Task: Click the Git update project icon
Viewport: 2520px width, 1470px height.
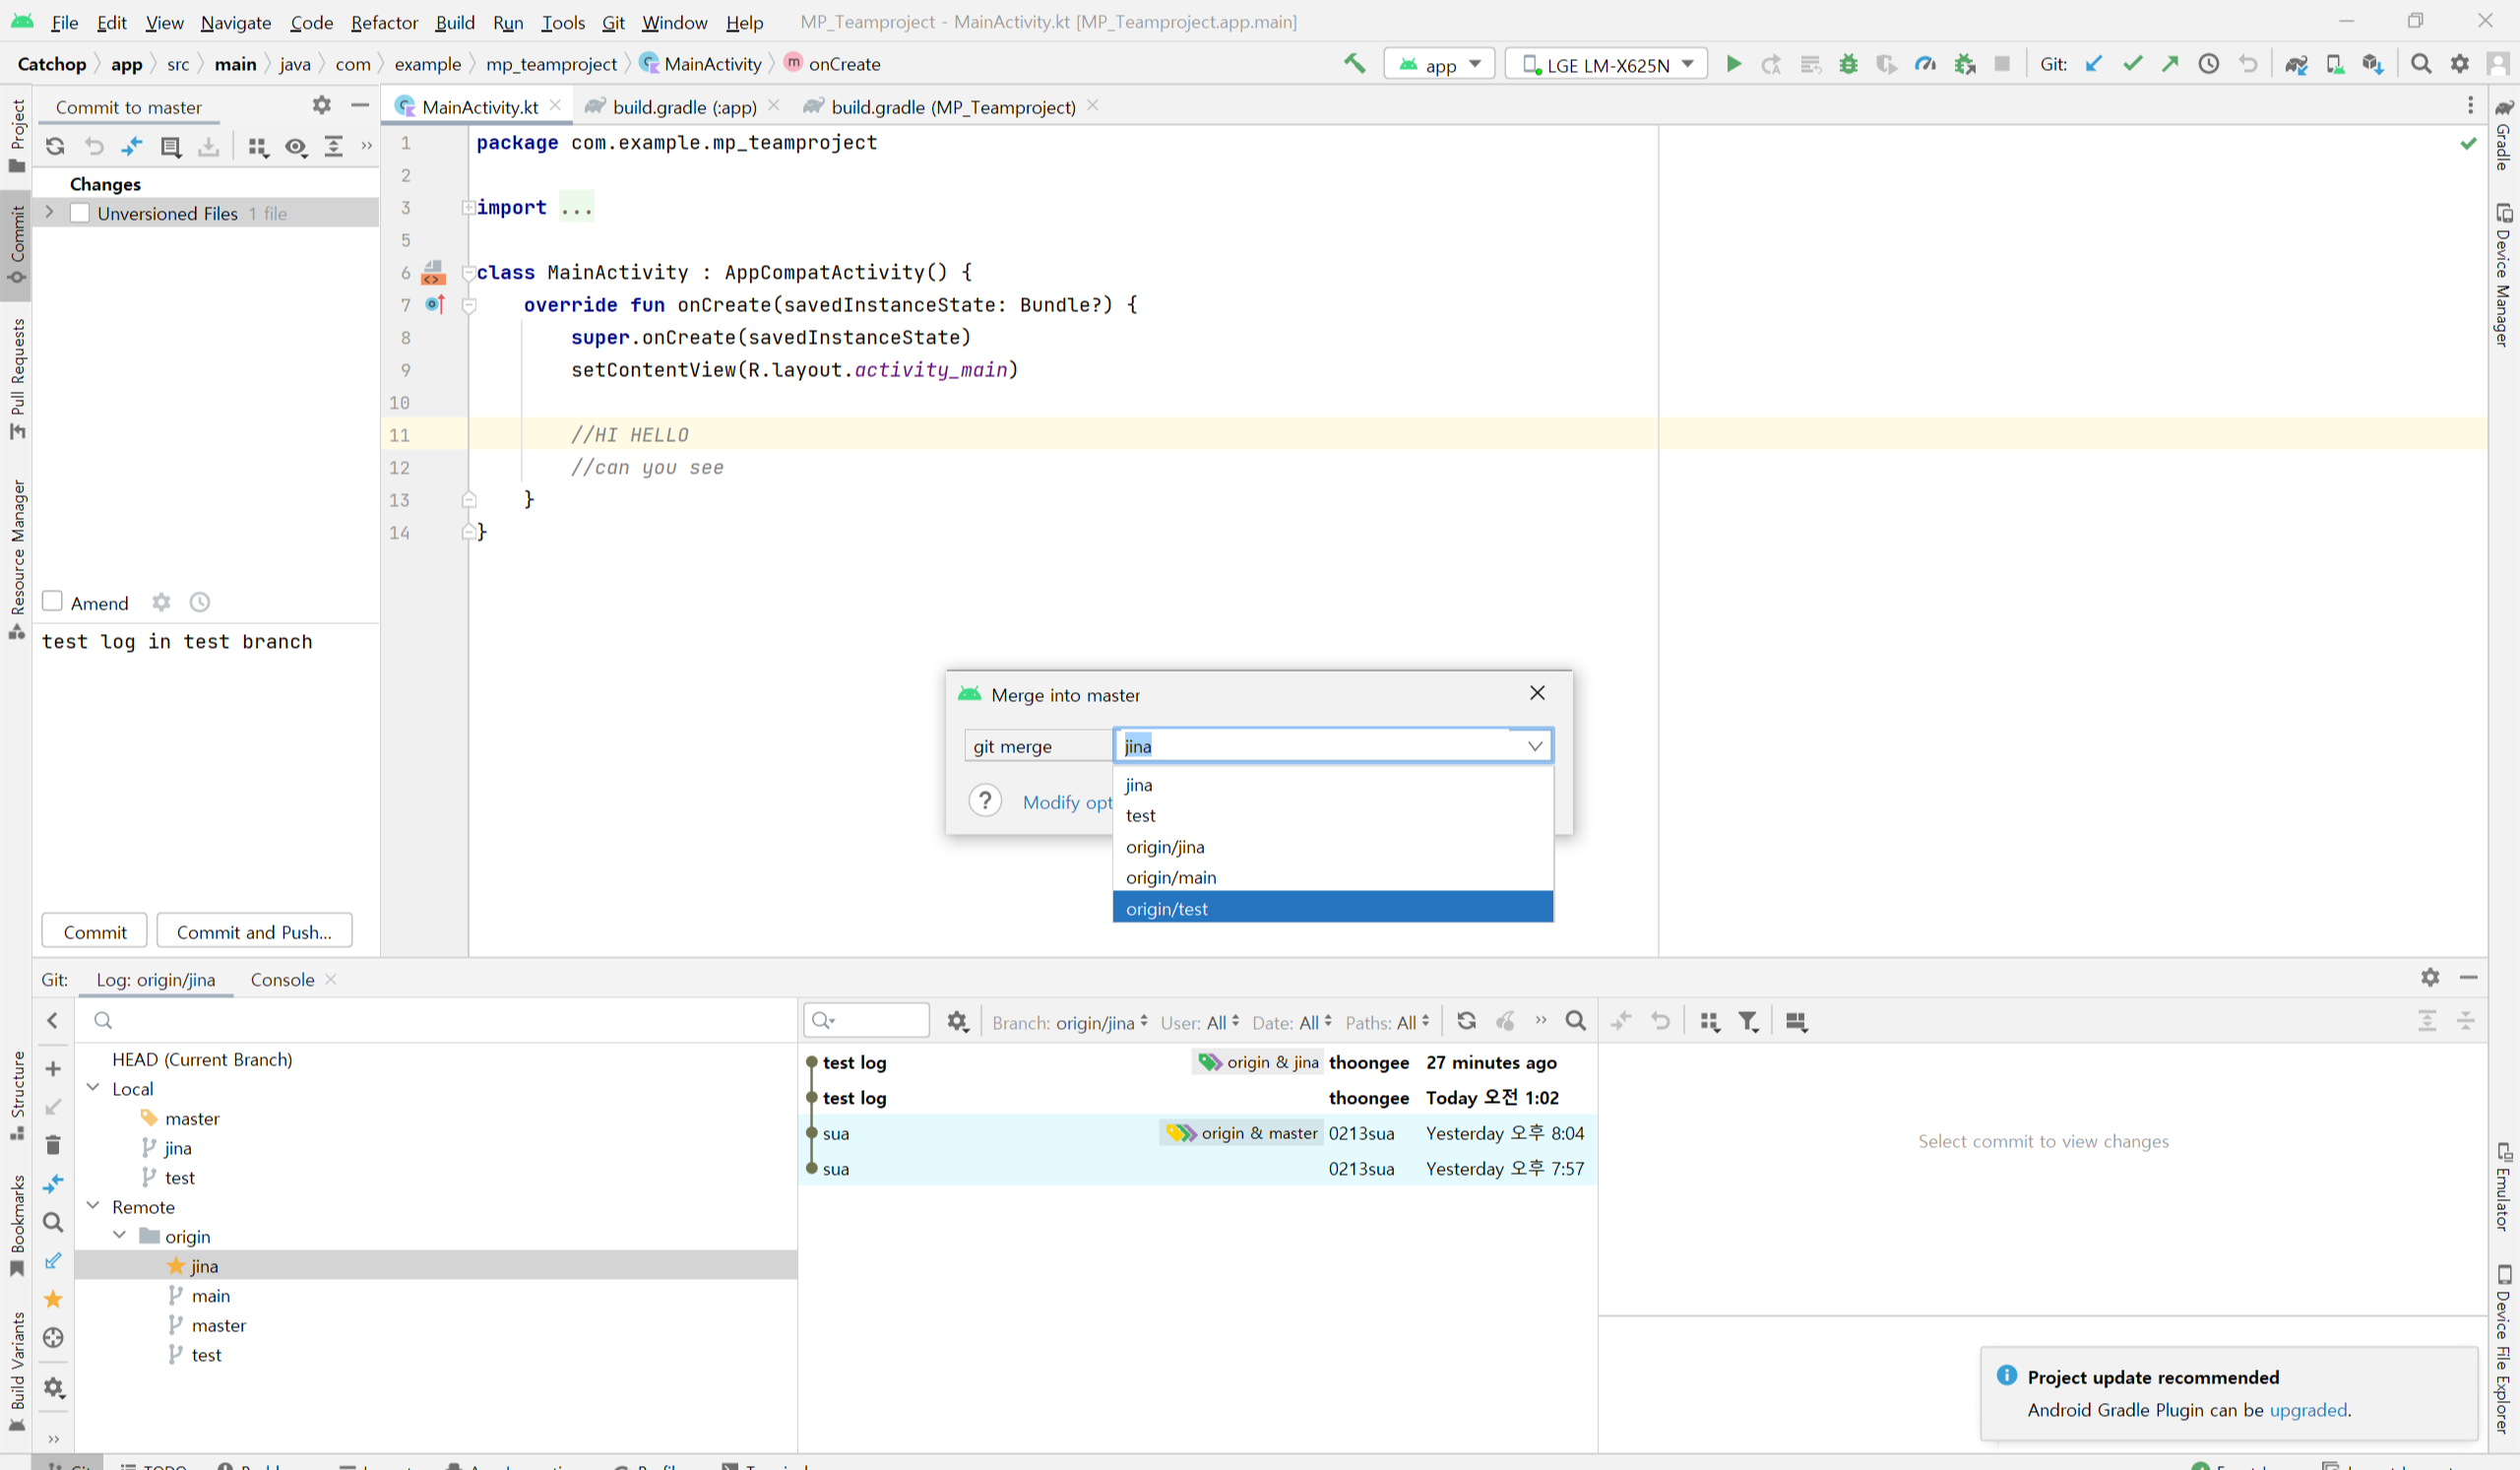Action: [2093, 64]
